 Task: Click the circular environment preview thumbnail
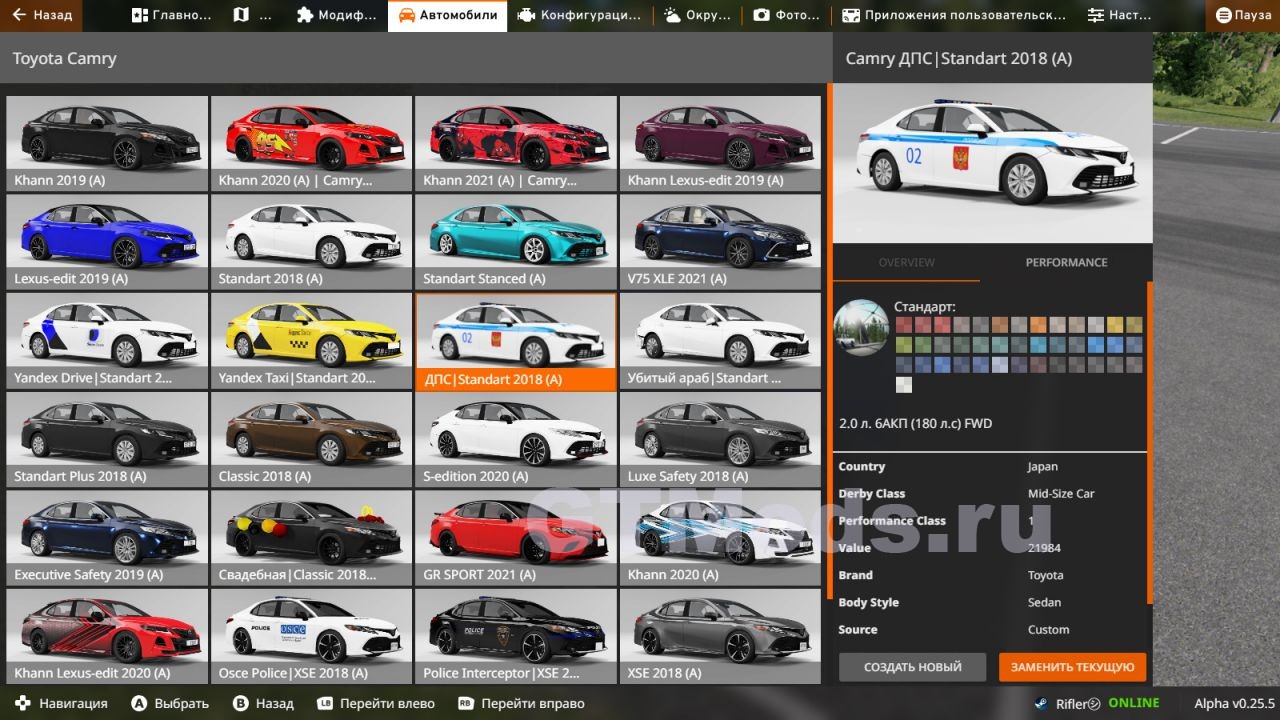863,328
